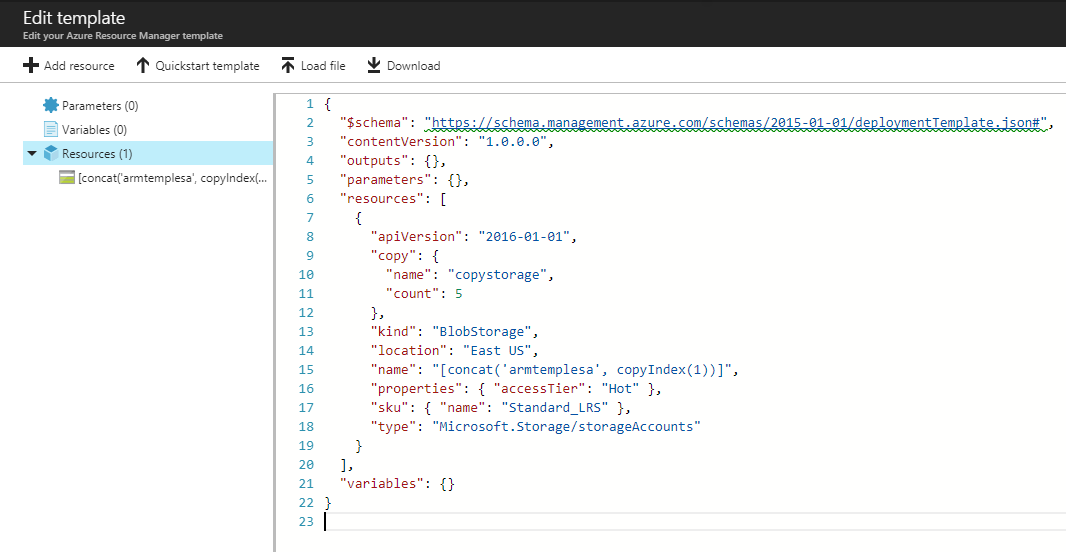
Task: Click the Variables document icon
Action: point(51,129)
